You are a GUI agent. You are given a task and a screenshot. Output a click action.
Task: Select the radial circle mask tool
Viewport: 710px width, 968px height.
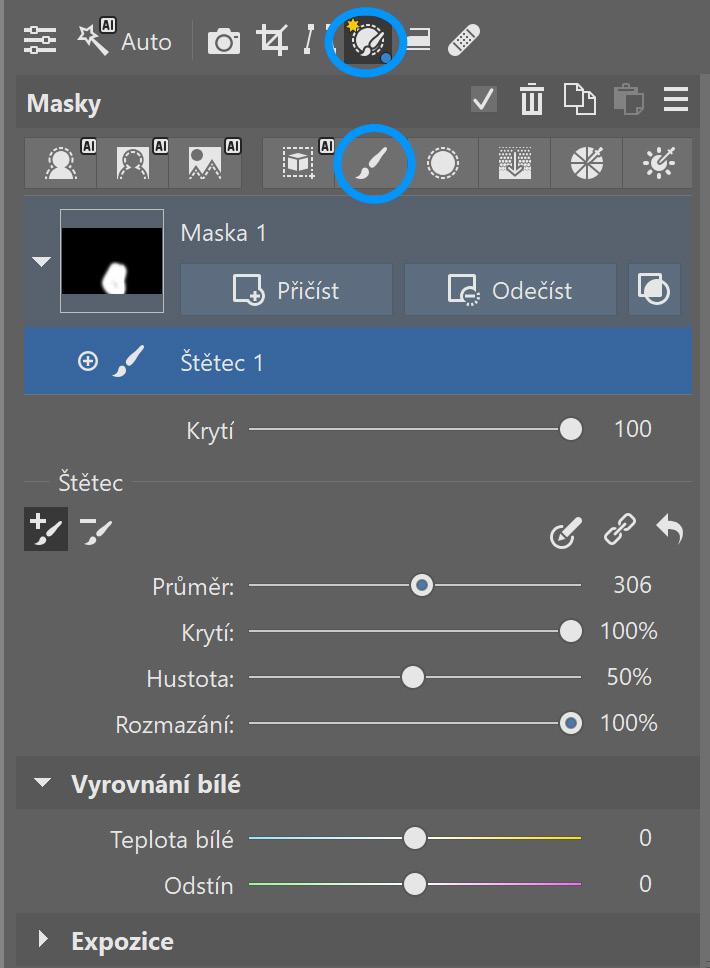(442, 163)
